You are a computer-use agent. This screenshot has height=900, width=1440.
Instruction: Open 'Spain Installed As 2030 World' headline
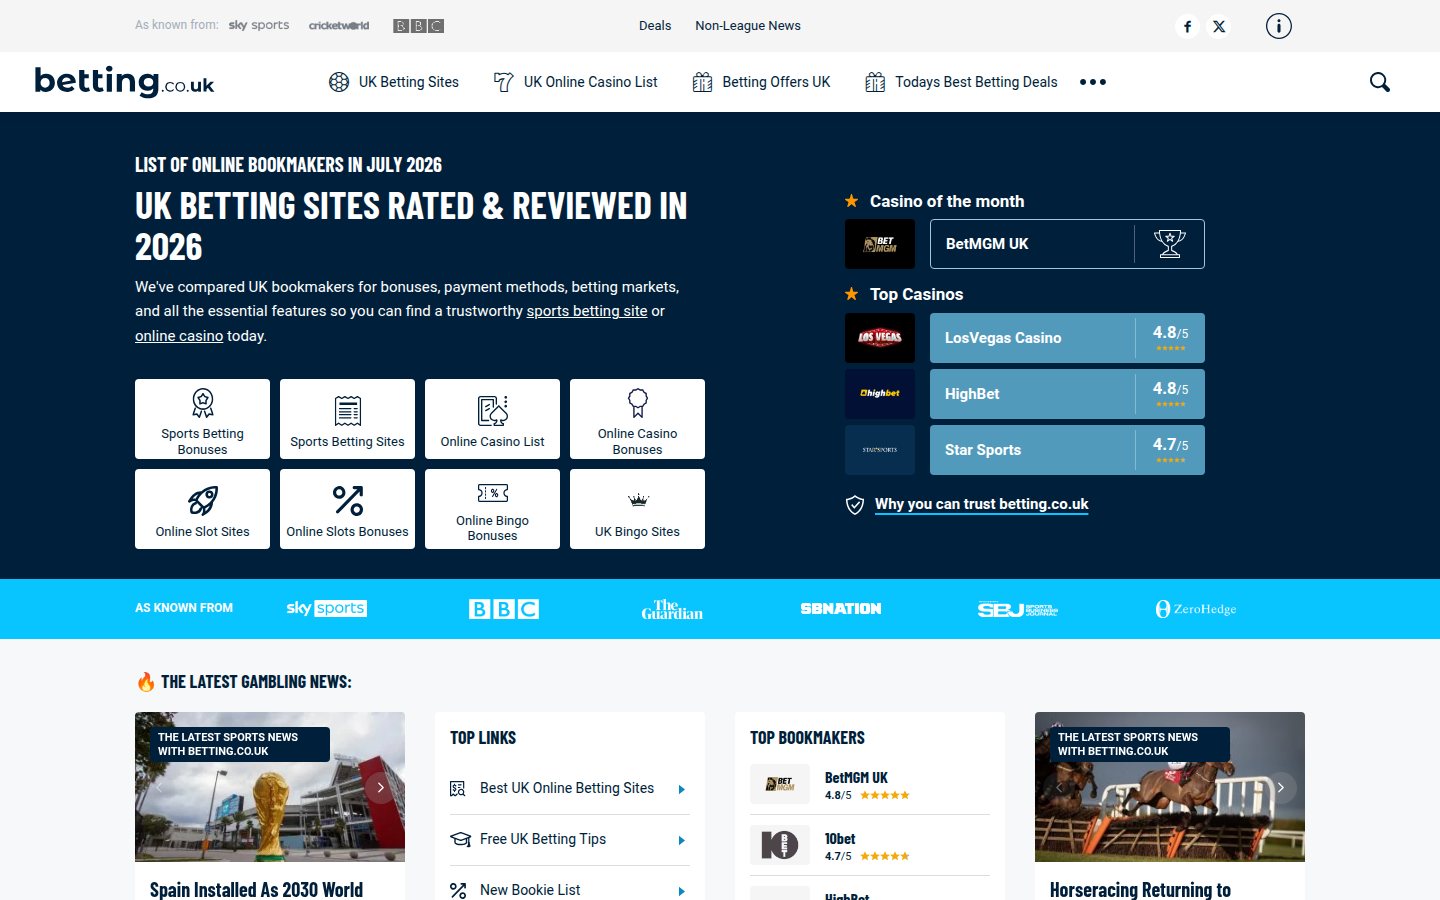coord(256,889)
